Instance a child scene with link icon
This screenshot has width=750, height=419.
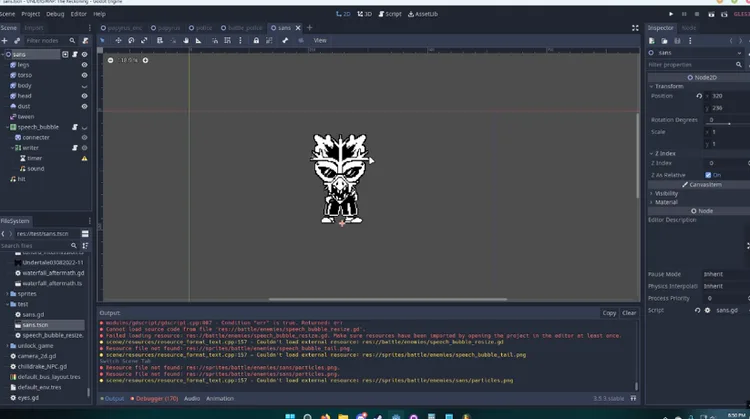coord(17,41)
